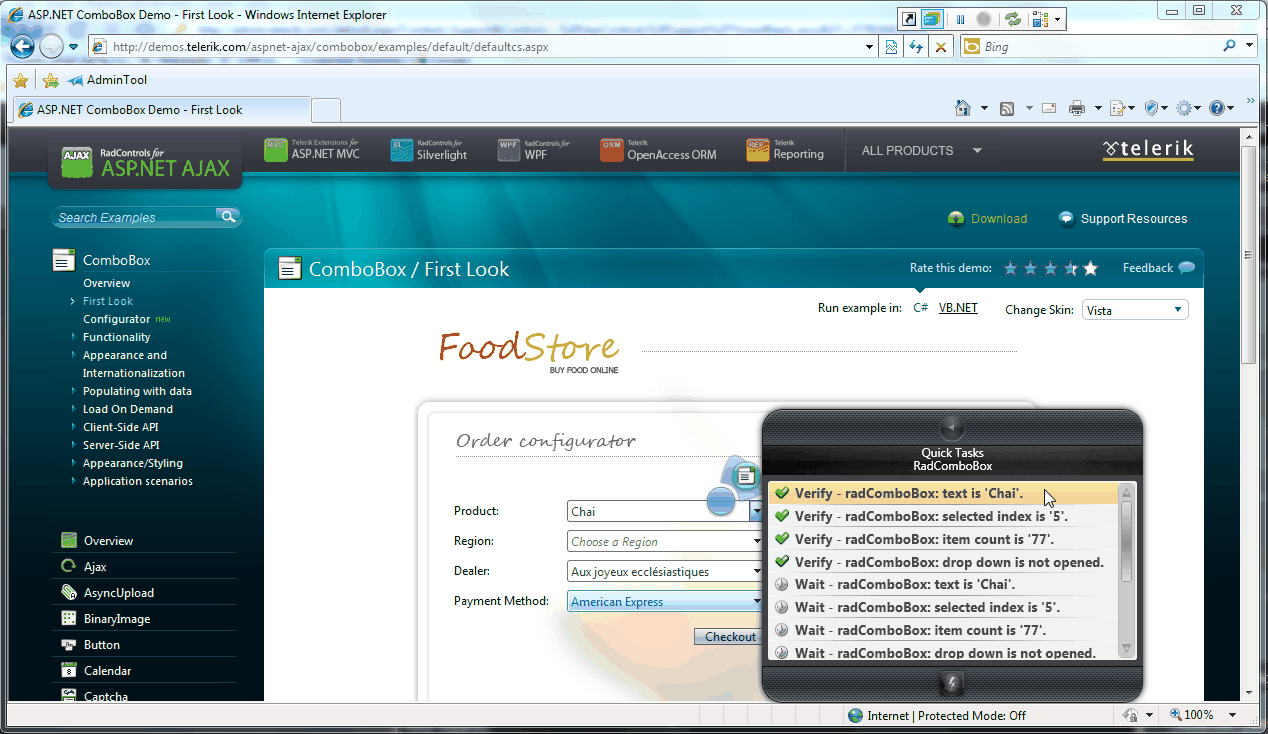Click the Bing search magnifier icon
The image size is (1268, 734).
pyautogui.click(x=1229, y=46)
